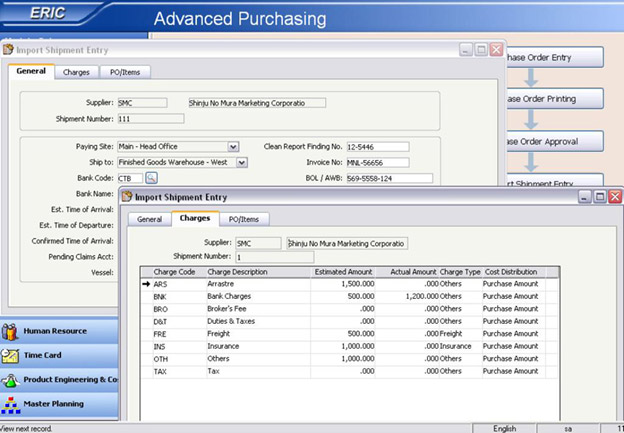Screen dimensions: 624x433
Task: Open the Time Card module icon
Action: (11, 356)
